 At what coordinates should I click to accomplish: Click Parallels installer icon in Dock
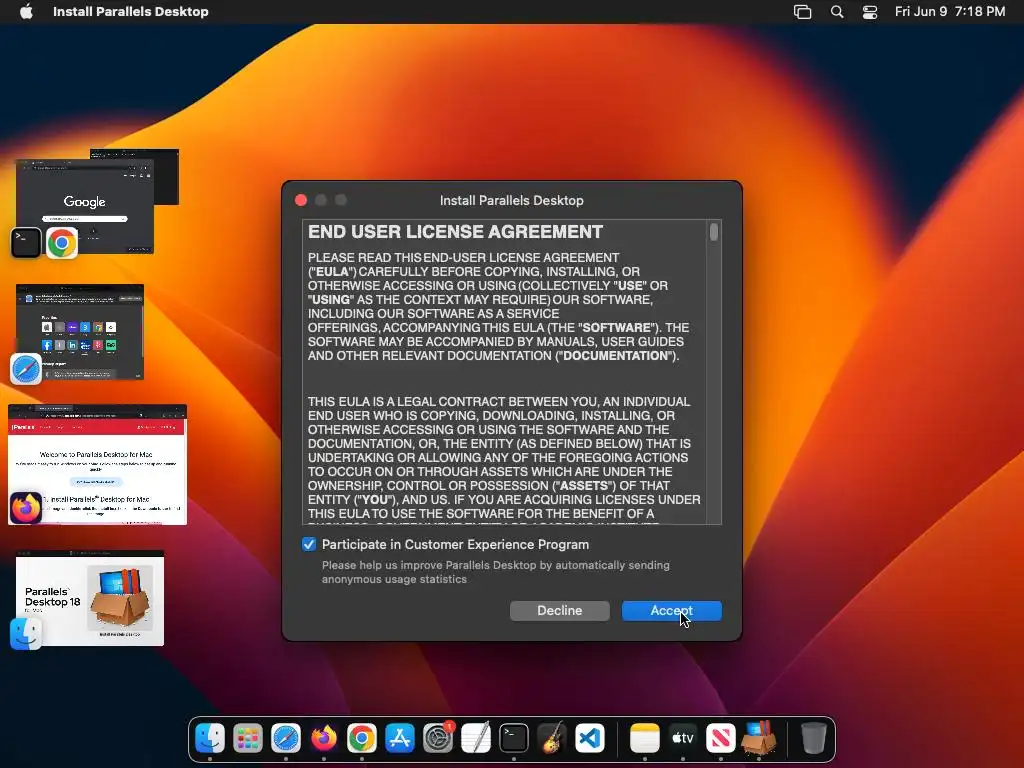(x=759, y=738)
